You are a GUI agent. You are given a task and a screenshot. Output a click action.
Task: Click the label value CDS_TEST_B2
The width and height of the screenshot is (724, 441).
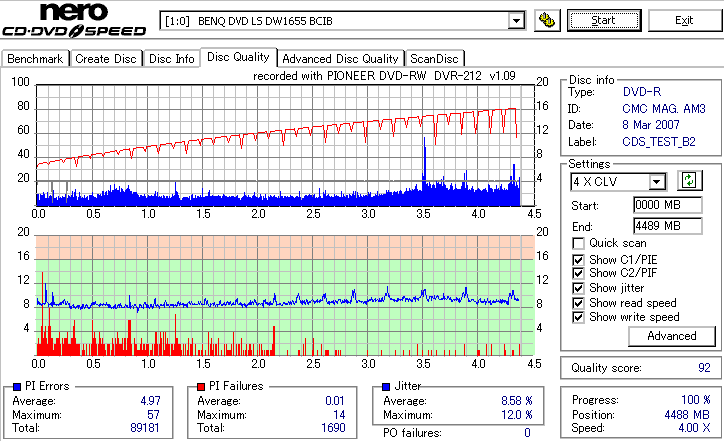[659, 142]
